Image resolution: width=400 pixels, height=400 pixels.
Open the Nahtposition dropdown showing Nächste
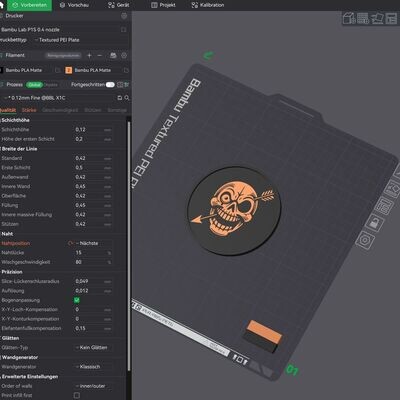coord(94,243)
